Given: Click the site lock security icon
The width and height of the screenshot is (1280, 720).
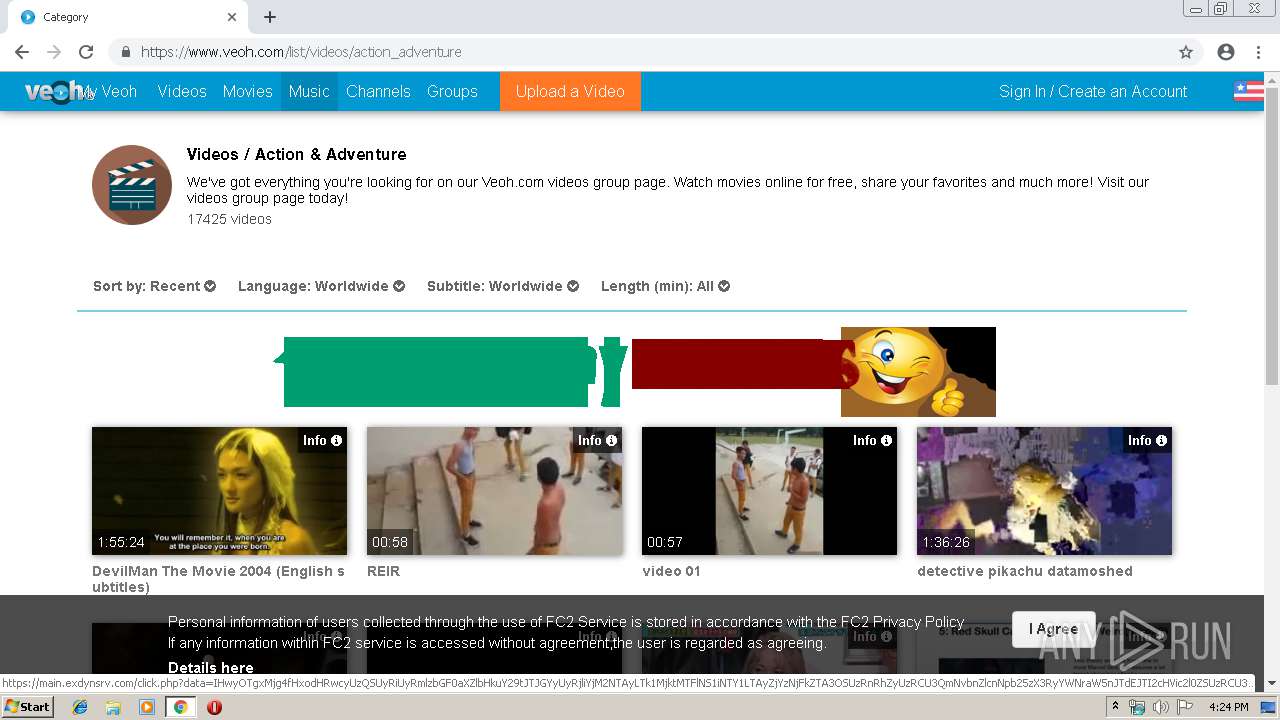Looking at the screenshot, I should tap(126, 52).
